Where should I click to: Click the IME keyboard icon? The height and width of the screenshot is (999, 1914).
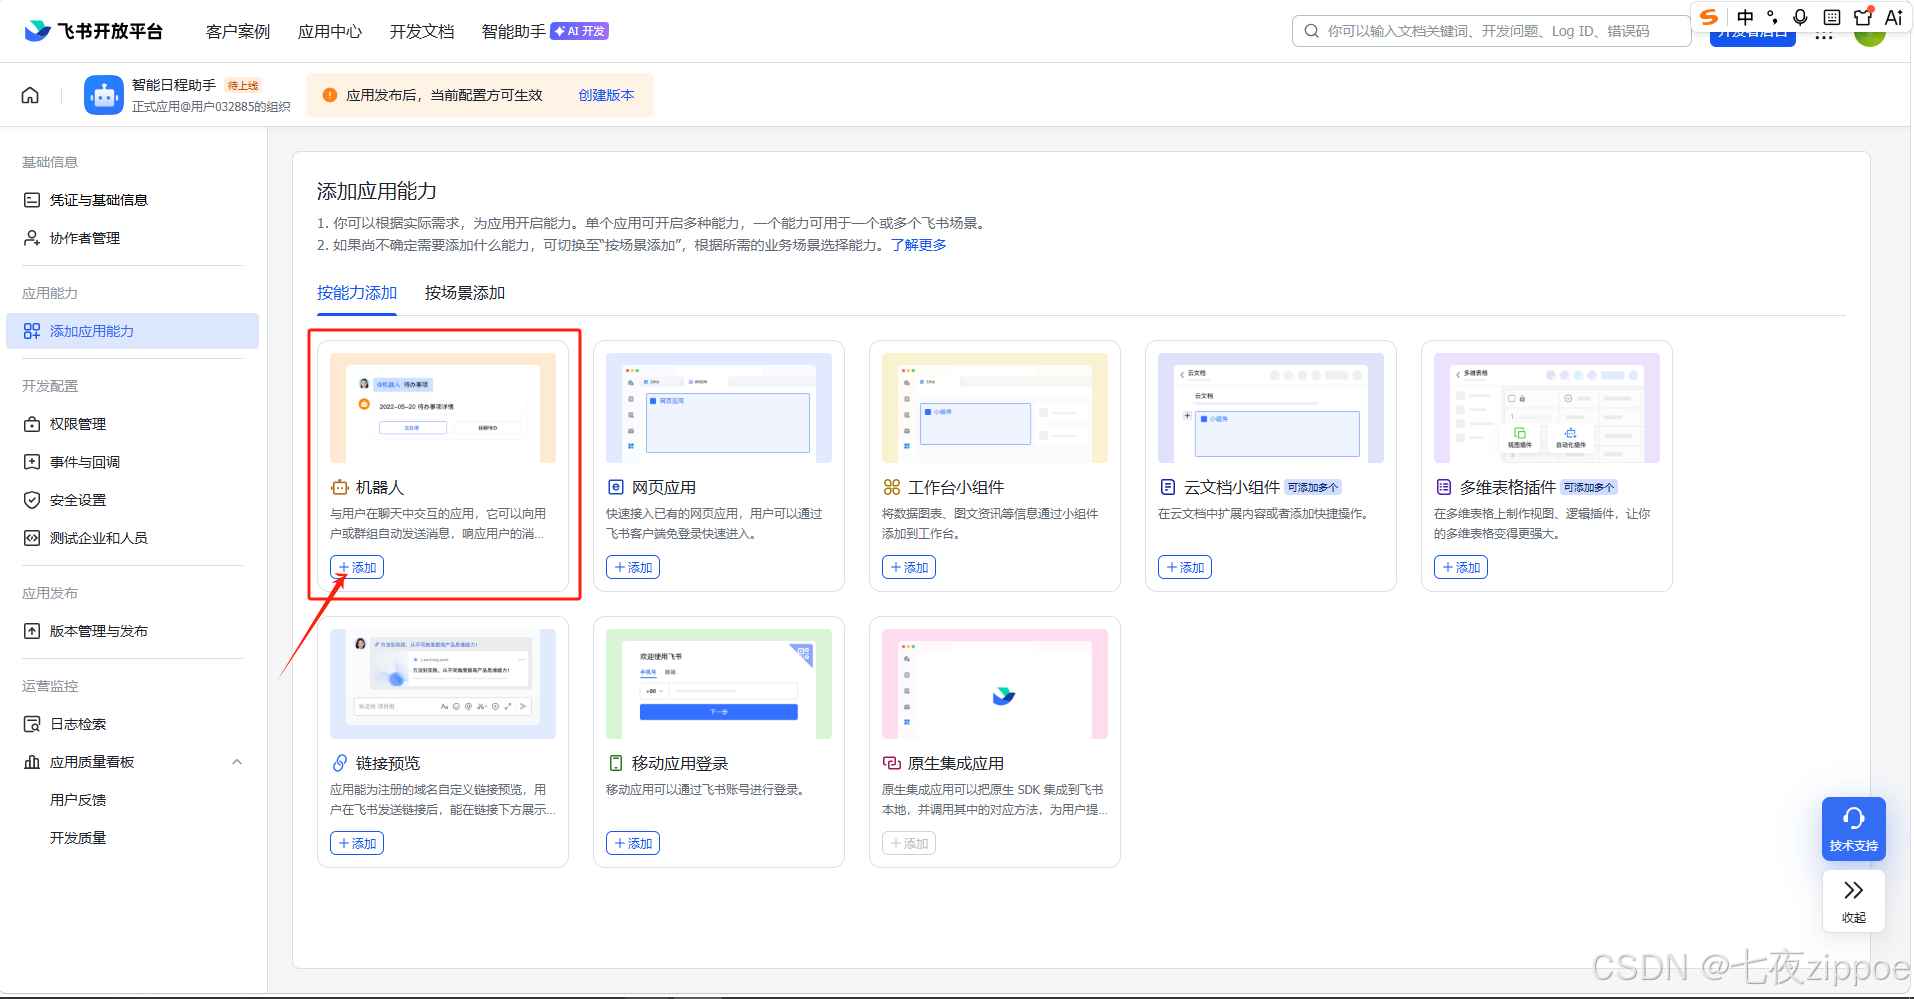tap(1832, 17)
